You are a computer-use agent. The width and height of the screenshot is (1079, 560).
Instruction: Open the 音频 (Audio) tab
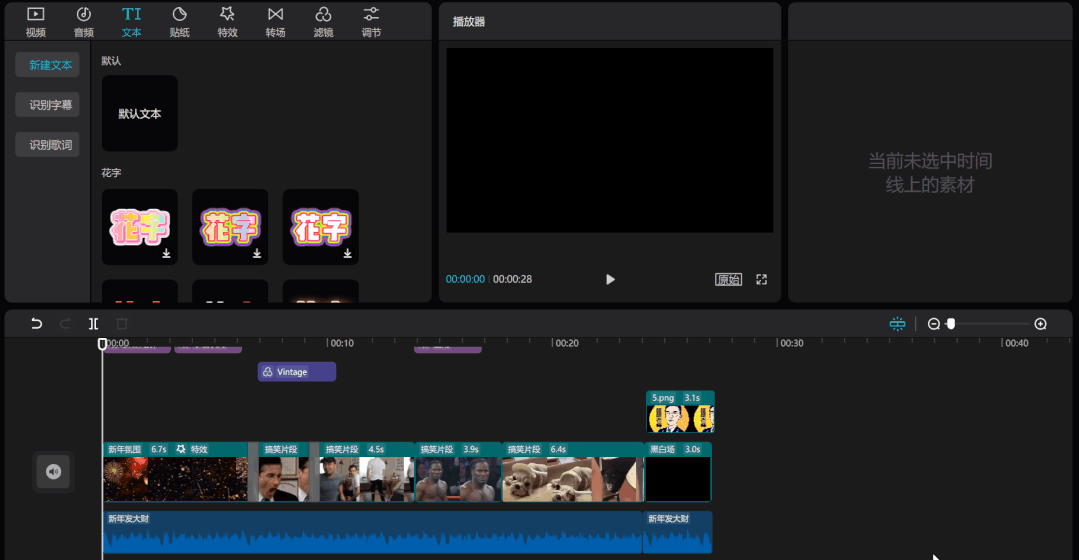tap(84, 21)
